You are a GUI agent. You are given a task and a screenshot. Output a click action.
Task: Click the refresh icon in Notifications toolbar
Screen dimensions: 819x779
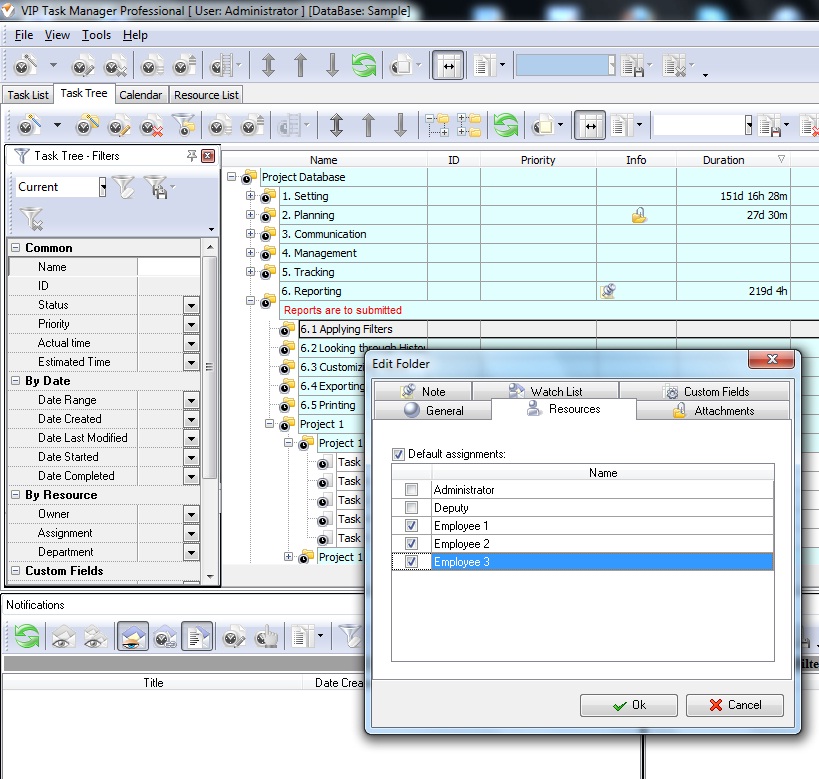coord(26,636)
